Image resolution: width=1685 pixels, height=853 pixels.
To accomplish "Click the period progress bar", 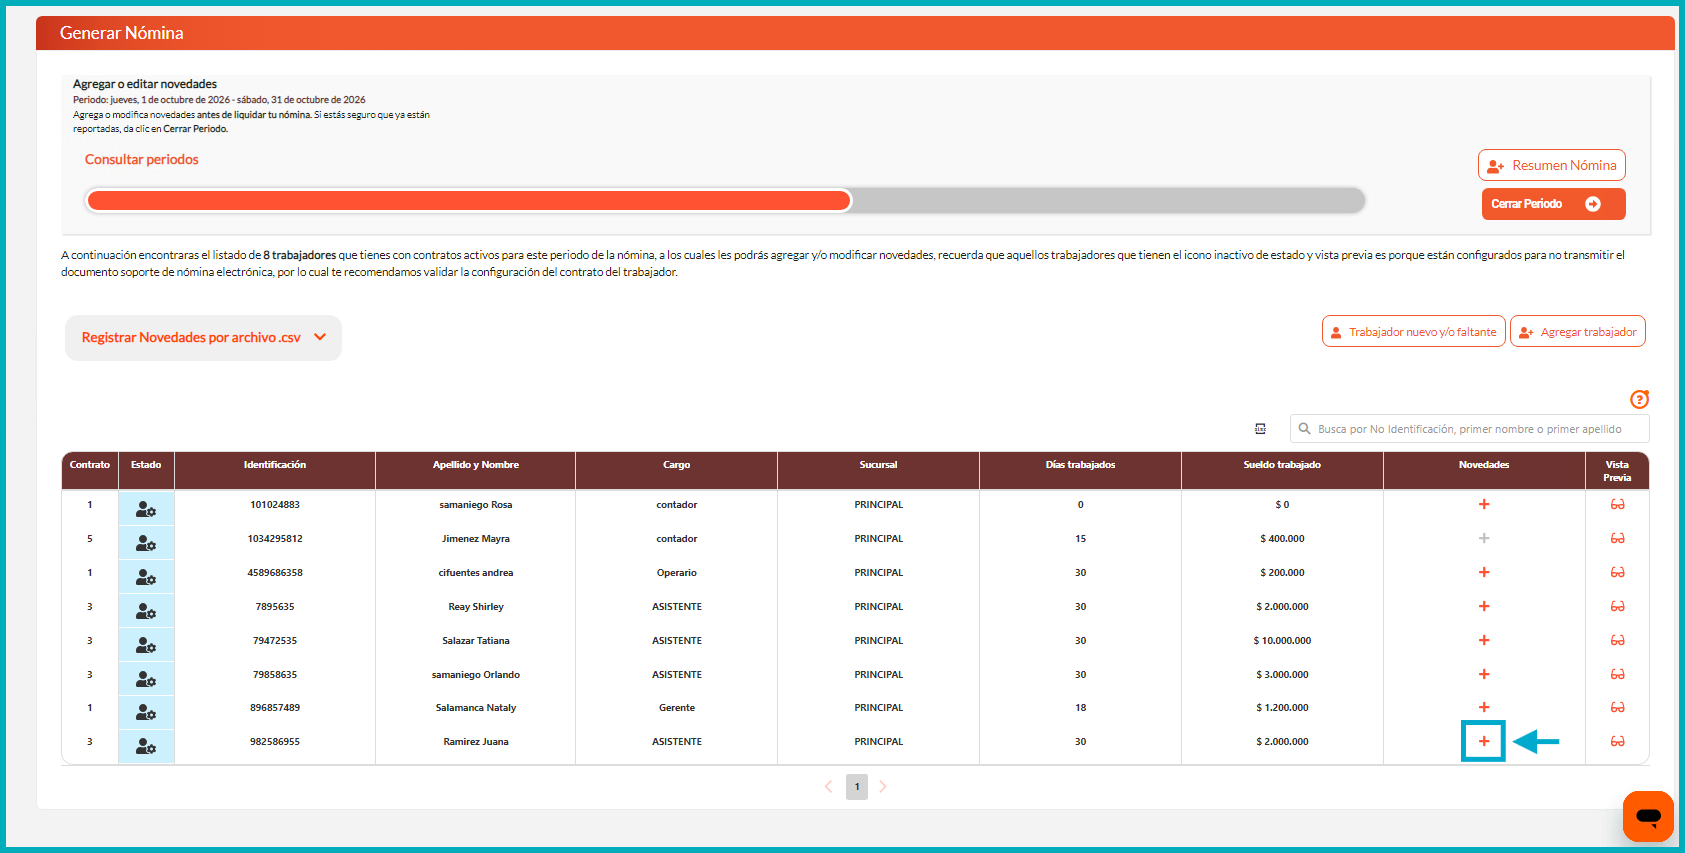I will (x=725, y=201).
